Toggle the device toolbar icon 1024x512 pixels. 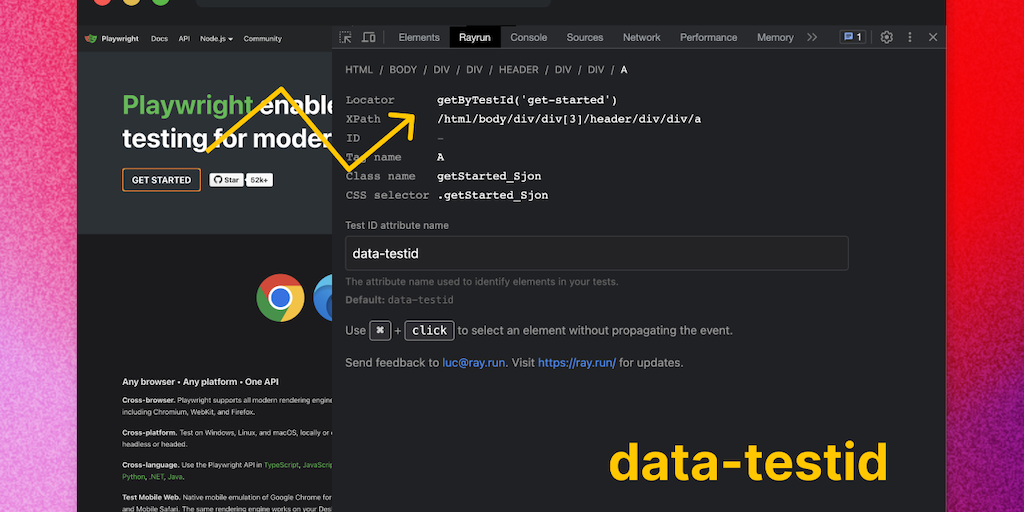point(368,37)
